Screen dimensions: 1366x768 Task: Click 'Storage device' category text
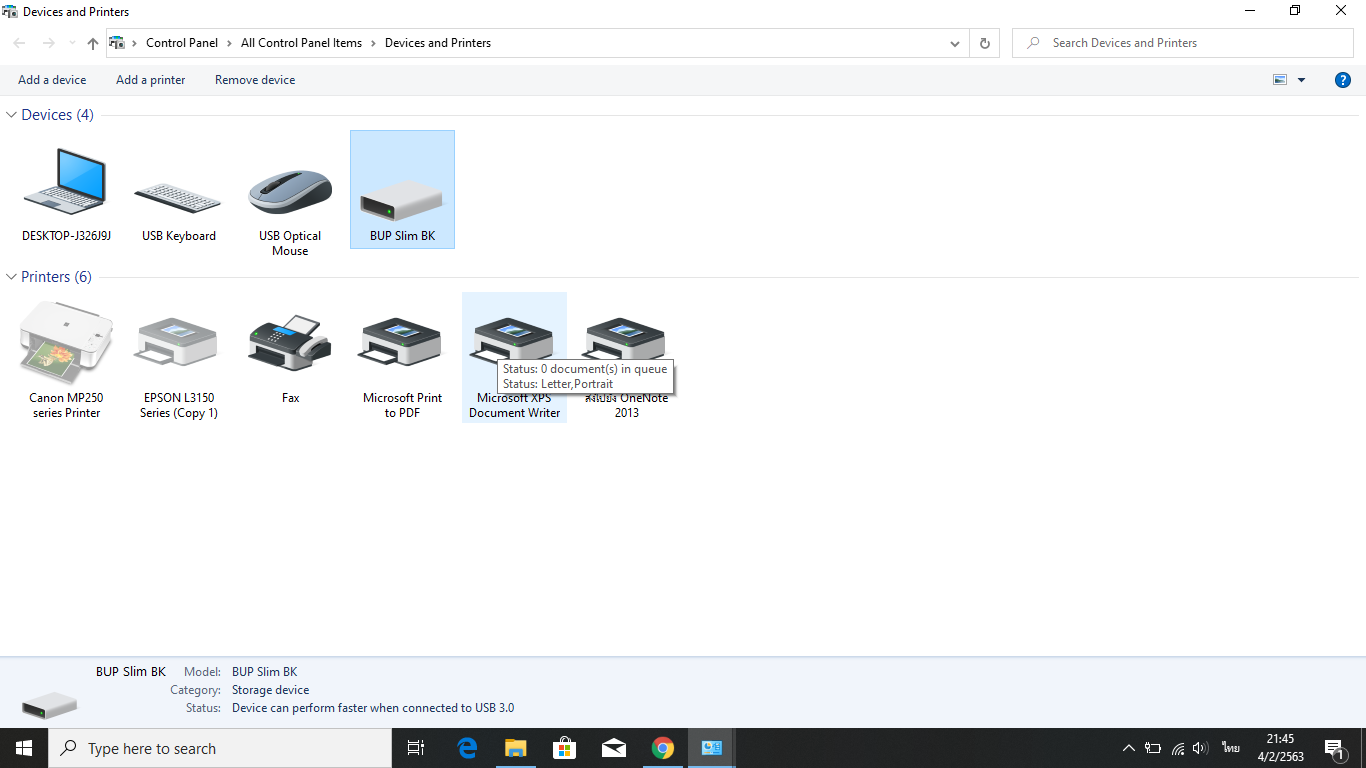click(x=271, y=690)
